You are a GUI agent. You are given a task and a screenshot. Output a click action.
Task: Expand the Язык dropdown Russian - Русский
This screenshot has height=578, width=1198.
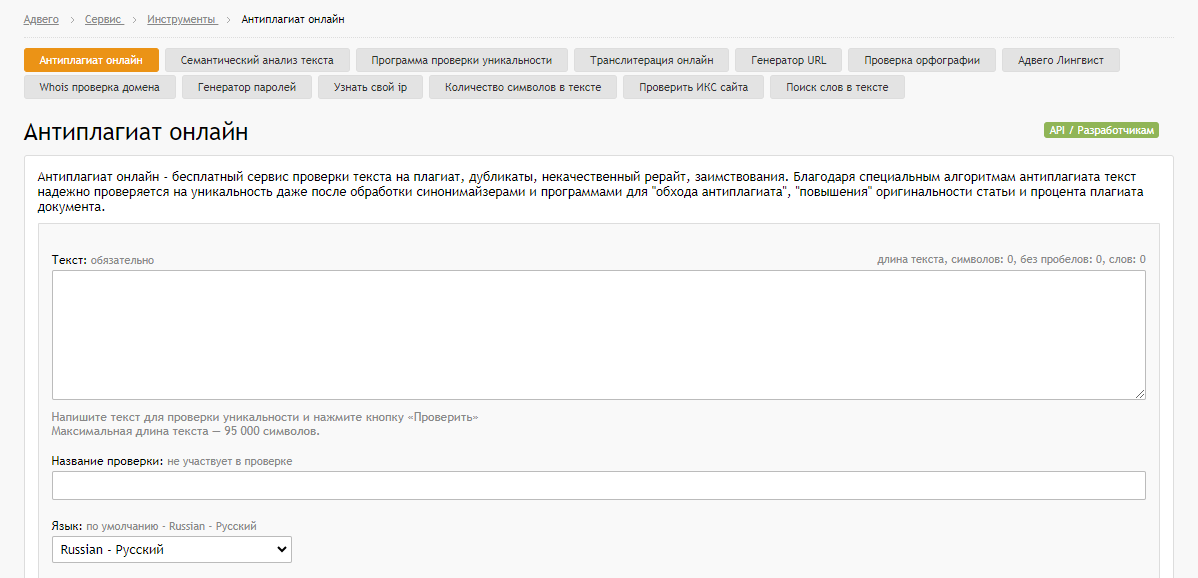(x=171, y=549)
